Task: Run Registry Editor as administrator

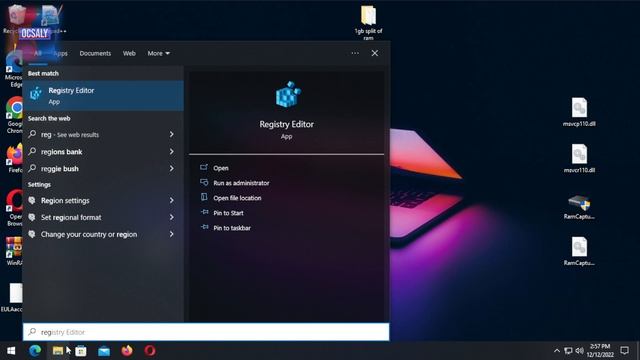Action: click(241, 183)
